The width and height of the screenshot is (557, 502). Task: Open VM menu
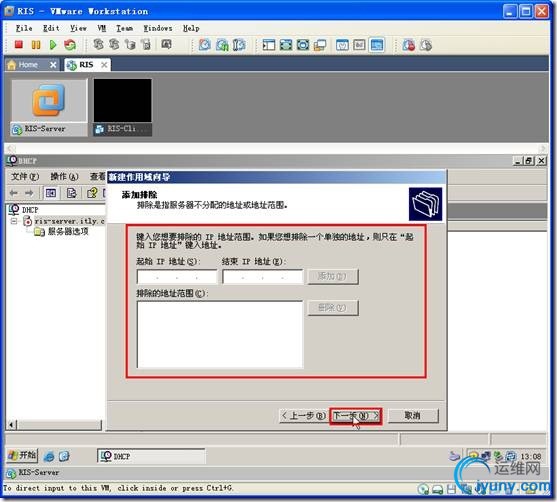click(x=102, y=28)
